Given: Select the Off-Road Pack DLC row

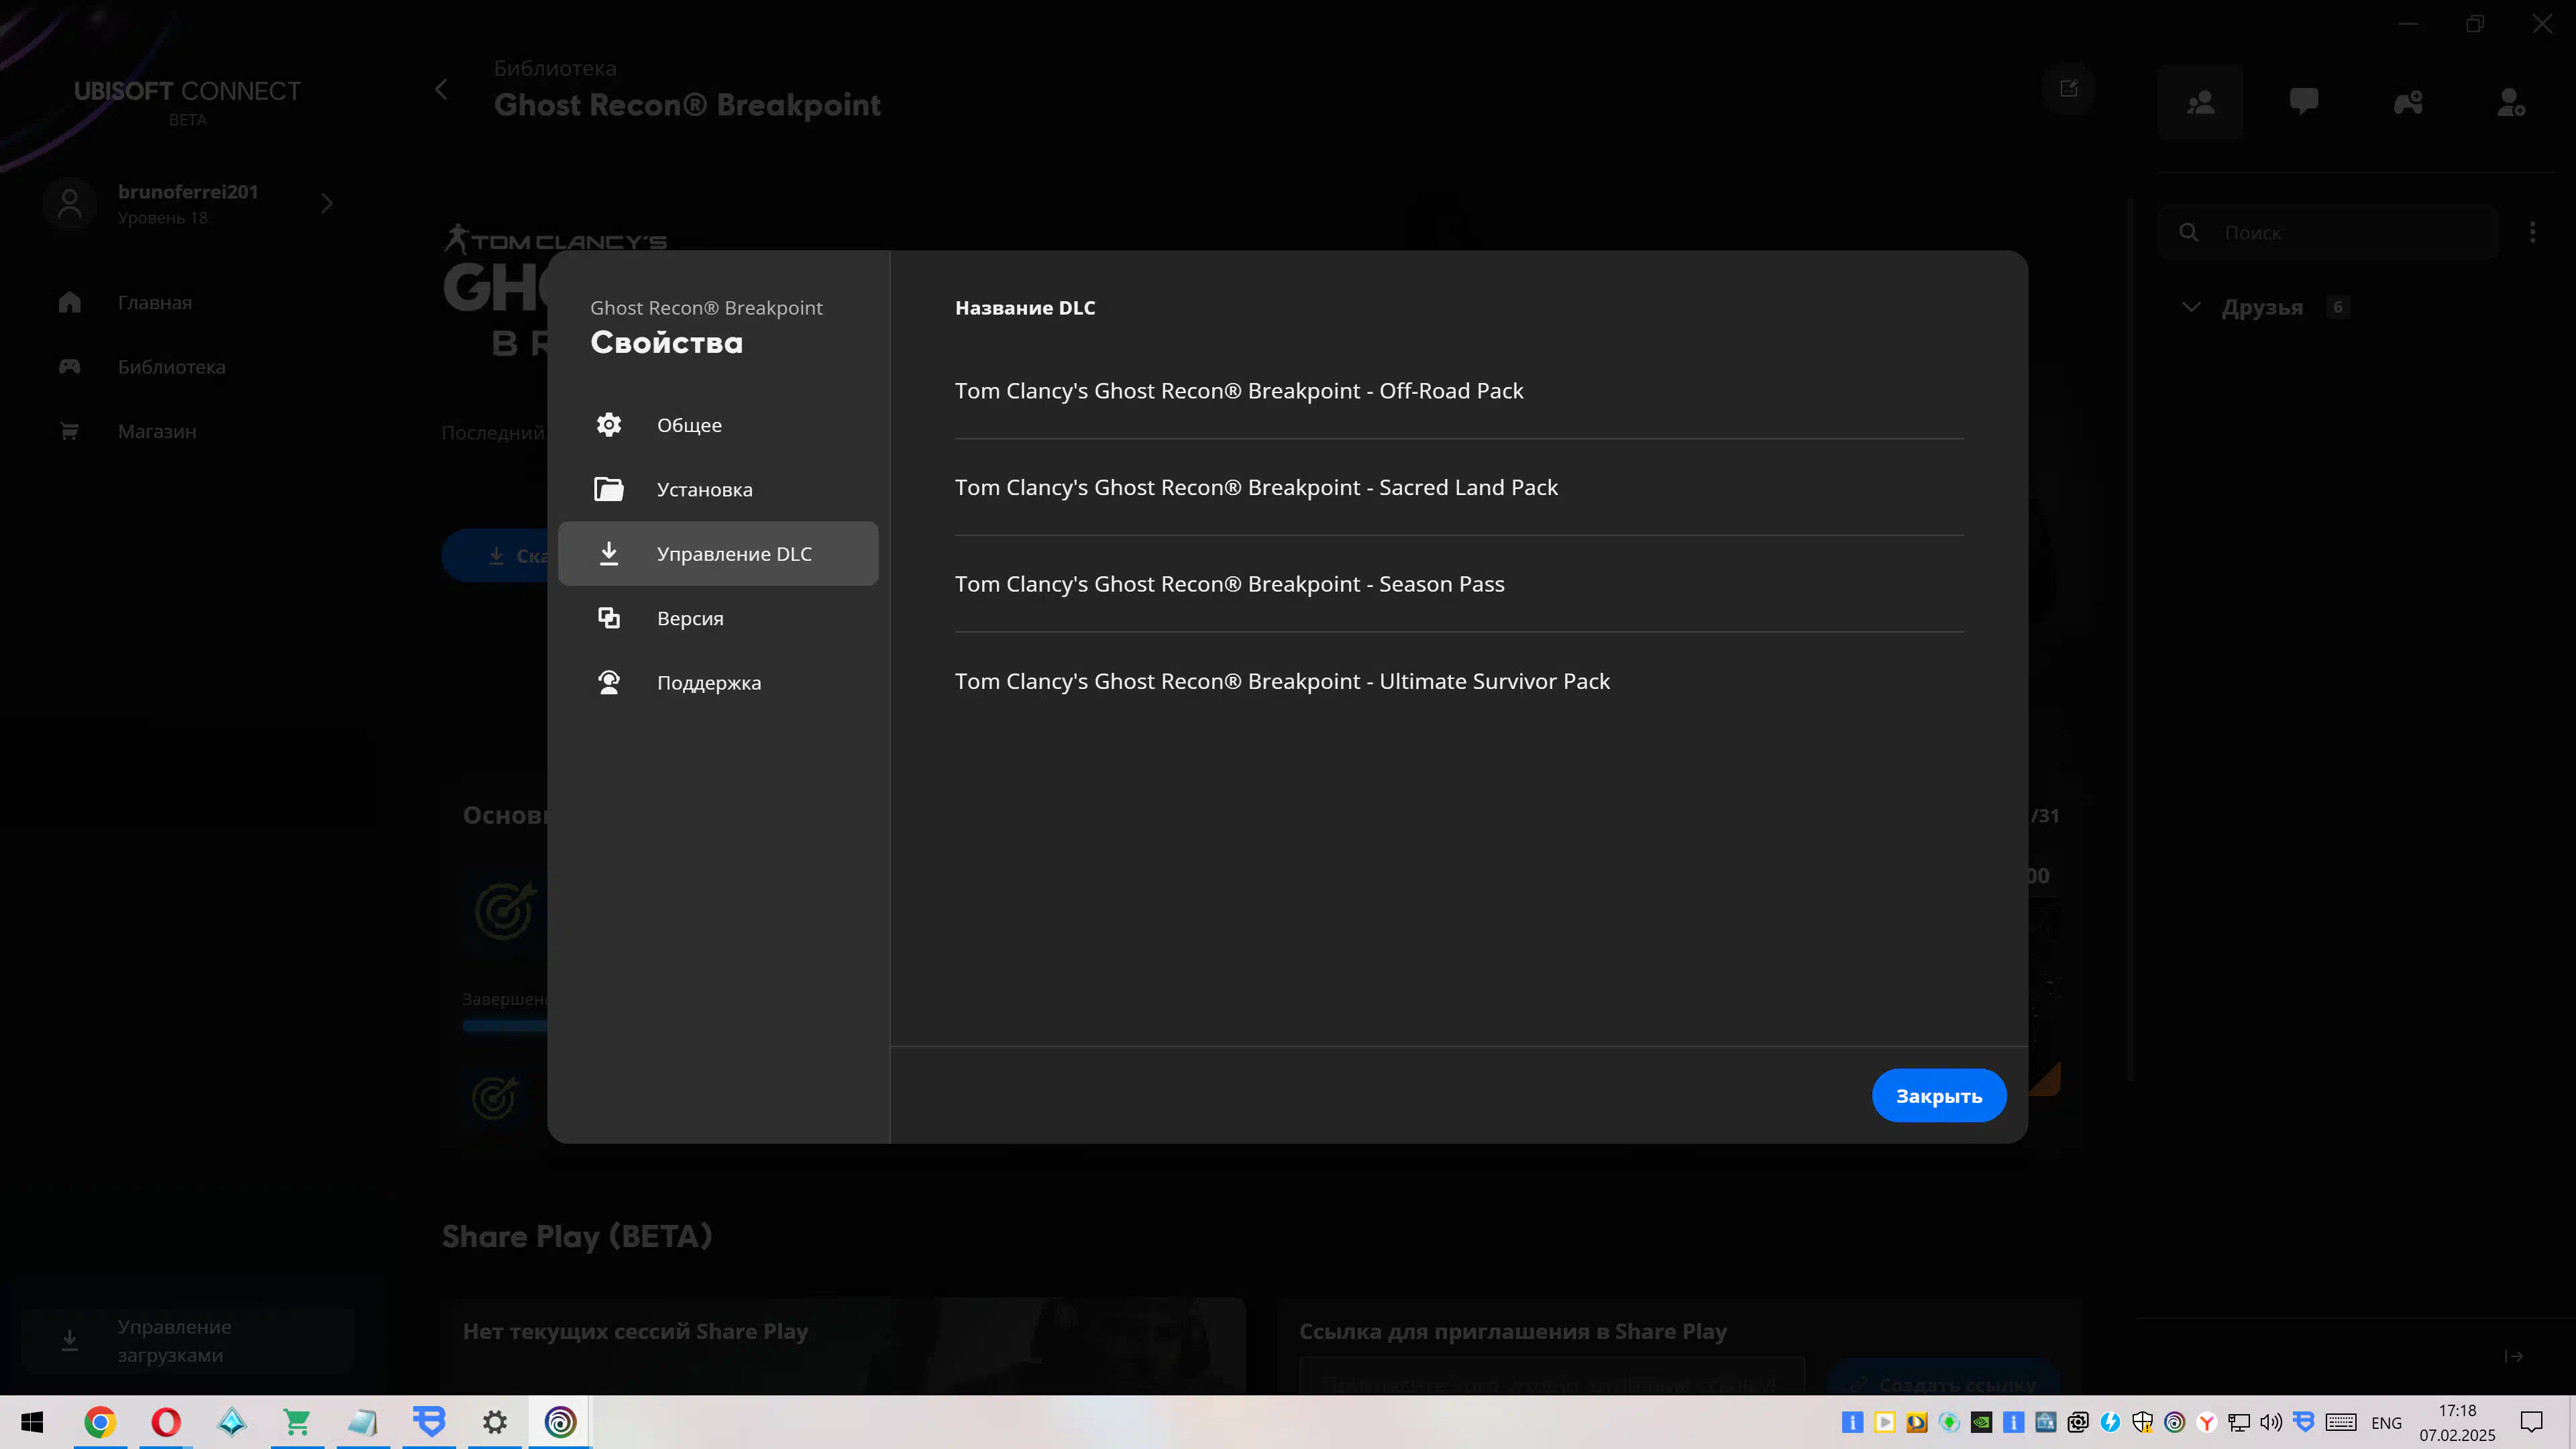Looking at the screenshot, I should (x=1459, y=391).
